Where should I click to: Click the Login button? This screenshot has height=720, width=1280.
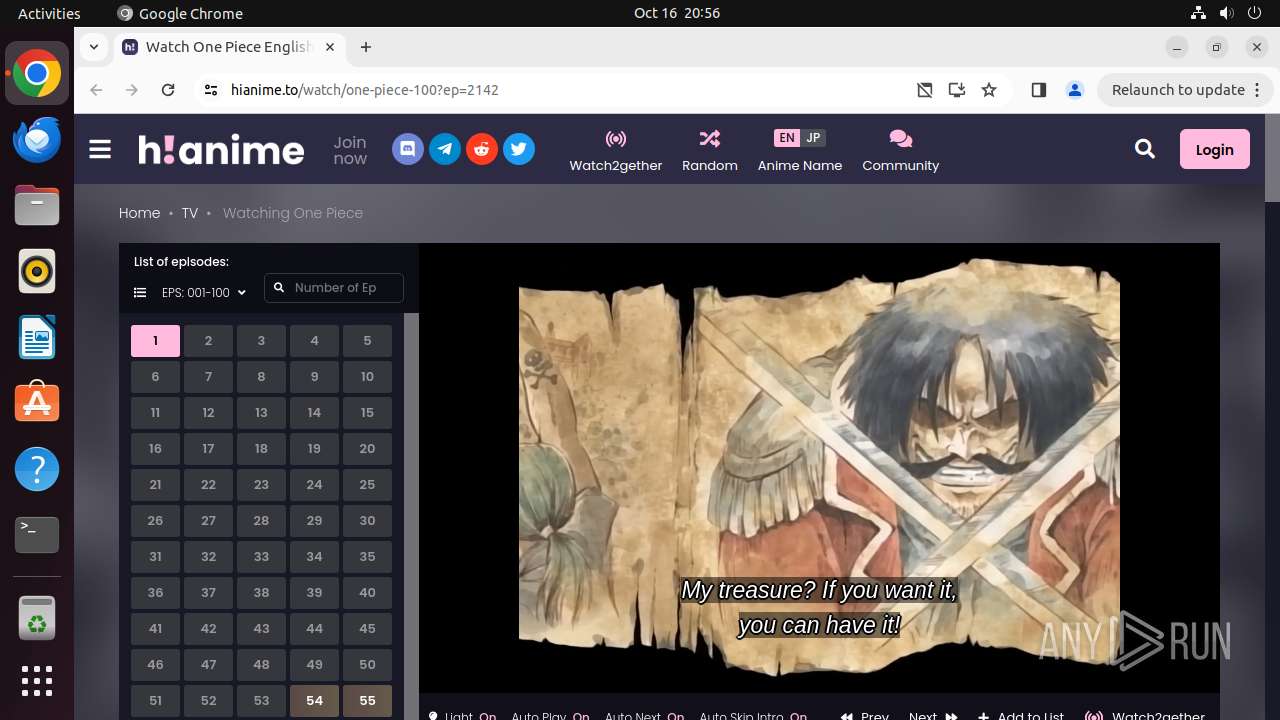1214,149
